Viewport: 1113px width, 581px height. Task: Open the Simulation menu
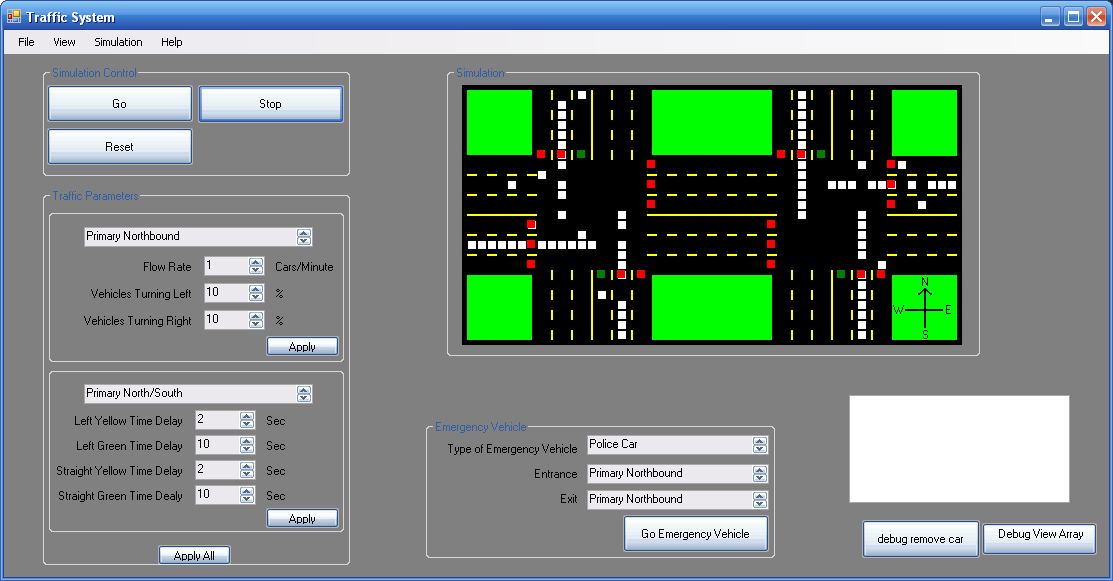coord(118,42)
